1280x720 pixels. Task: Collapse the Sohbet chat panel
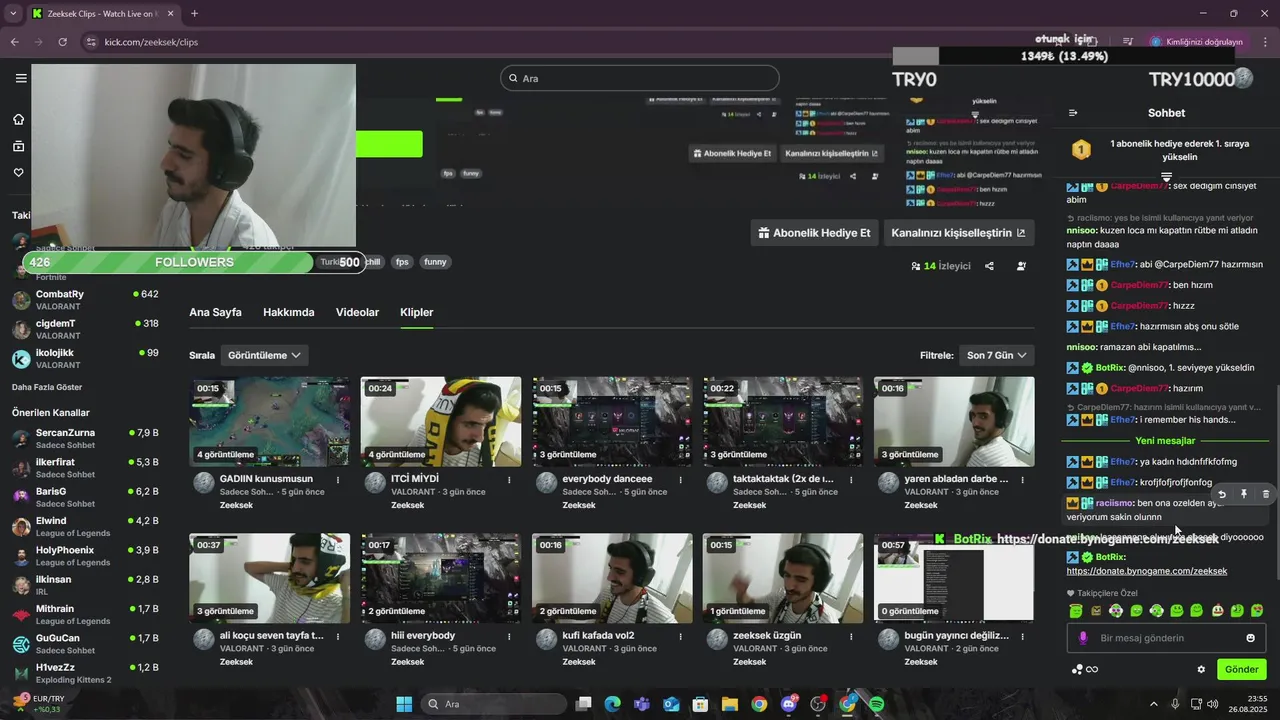(x=1073, y=113)
